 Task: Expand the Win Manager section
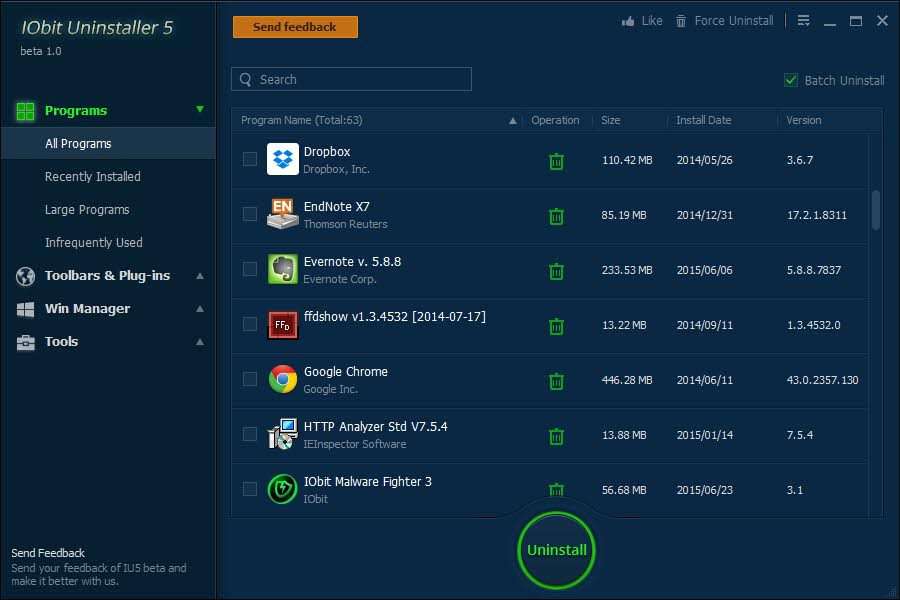[200, 309]
